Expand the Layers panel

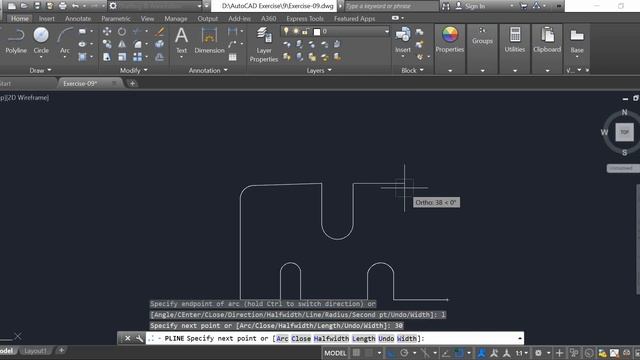319,70
